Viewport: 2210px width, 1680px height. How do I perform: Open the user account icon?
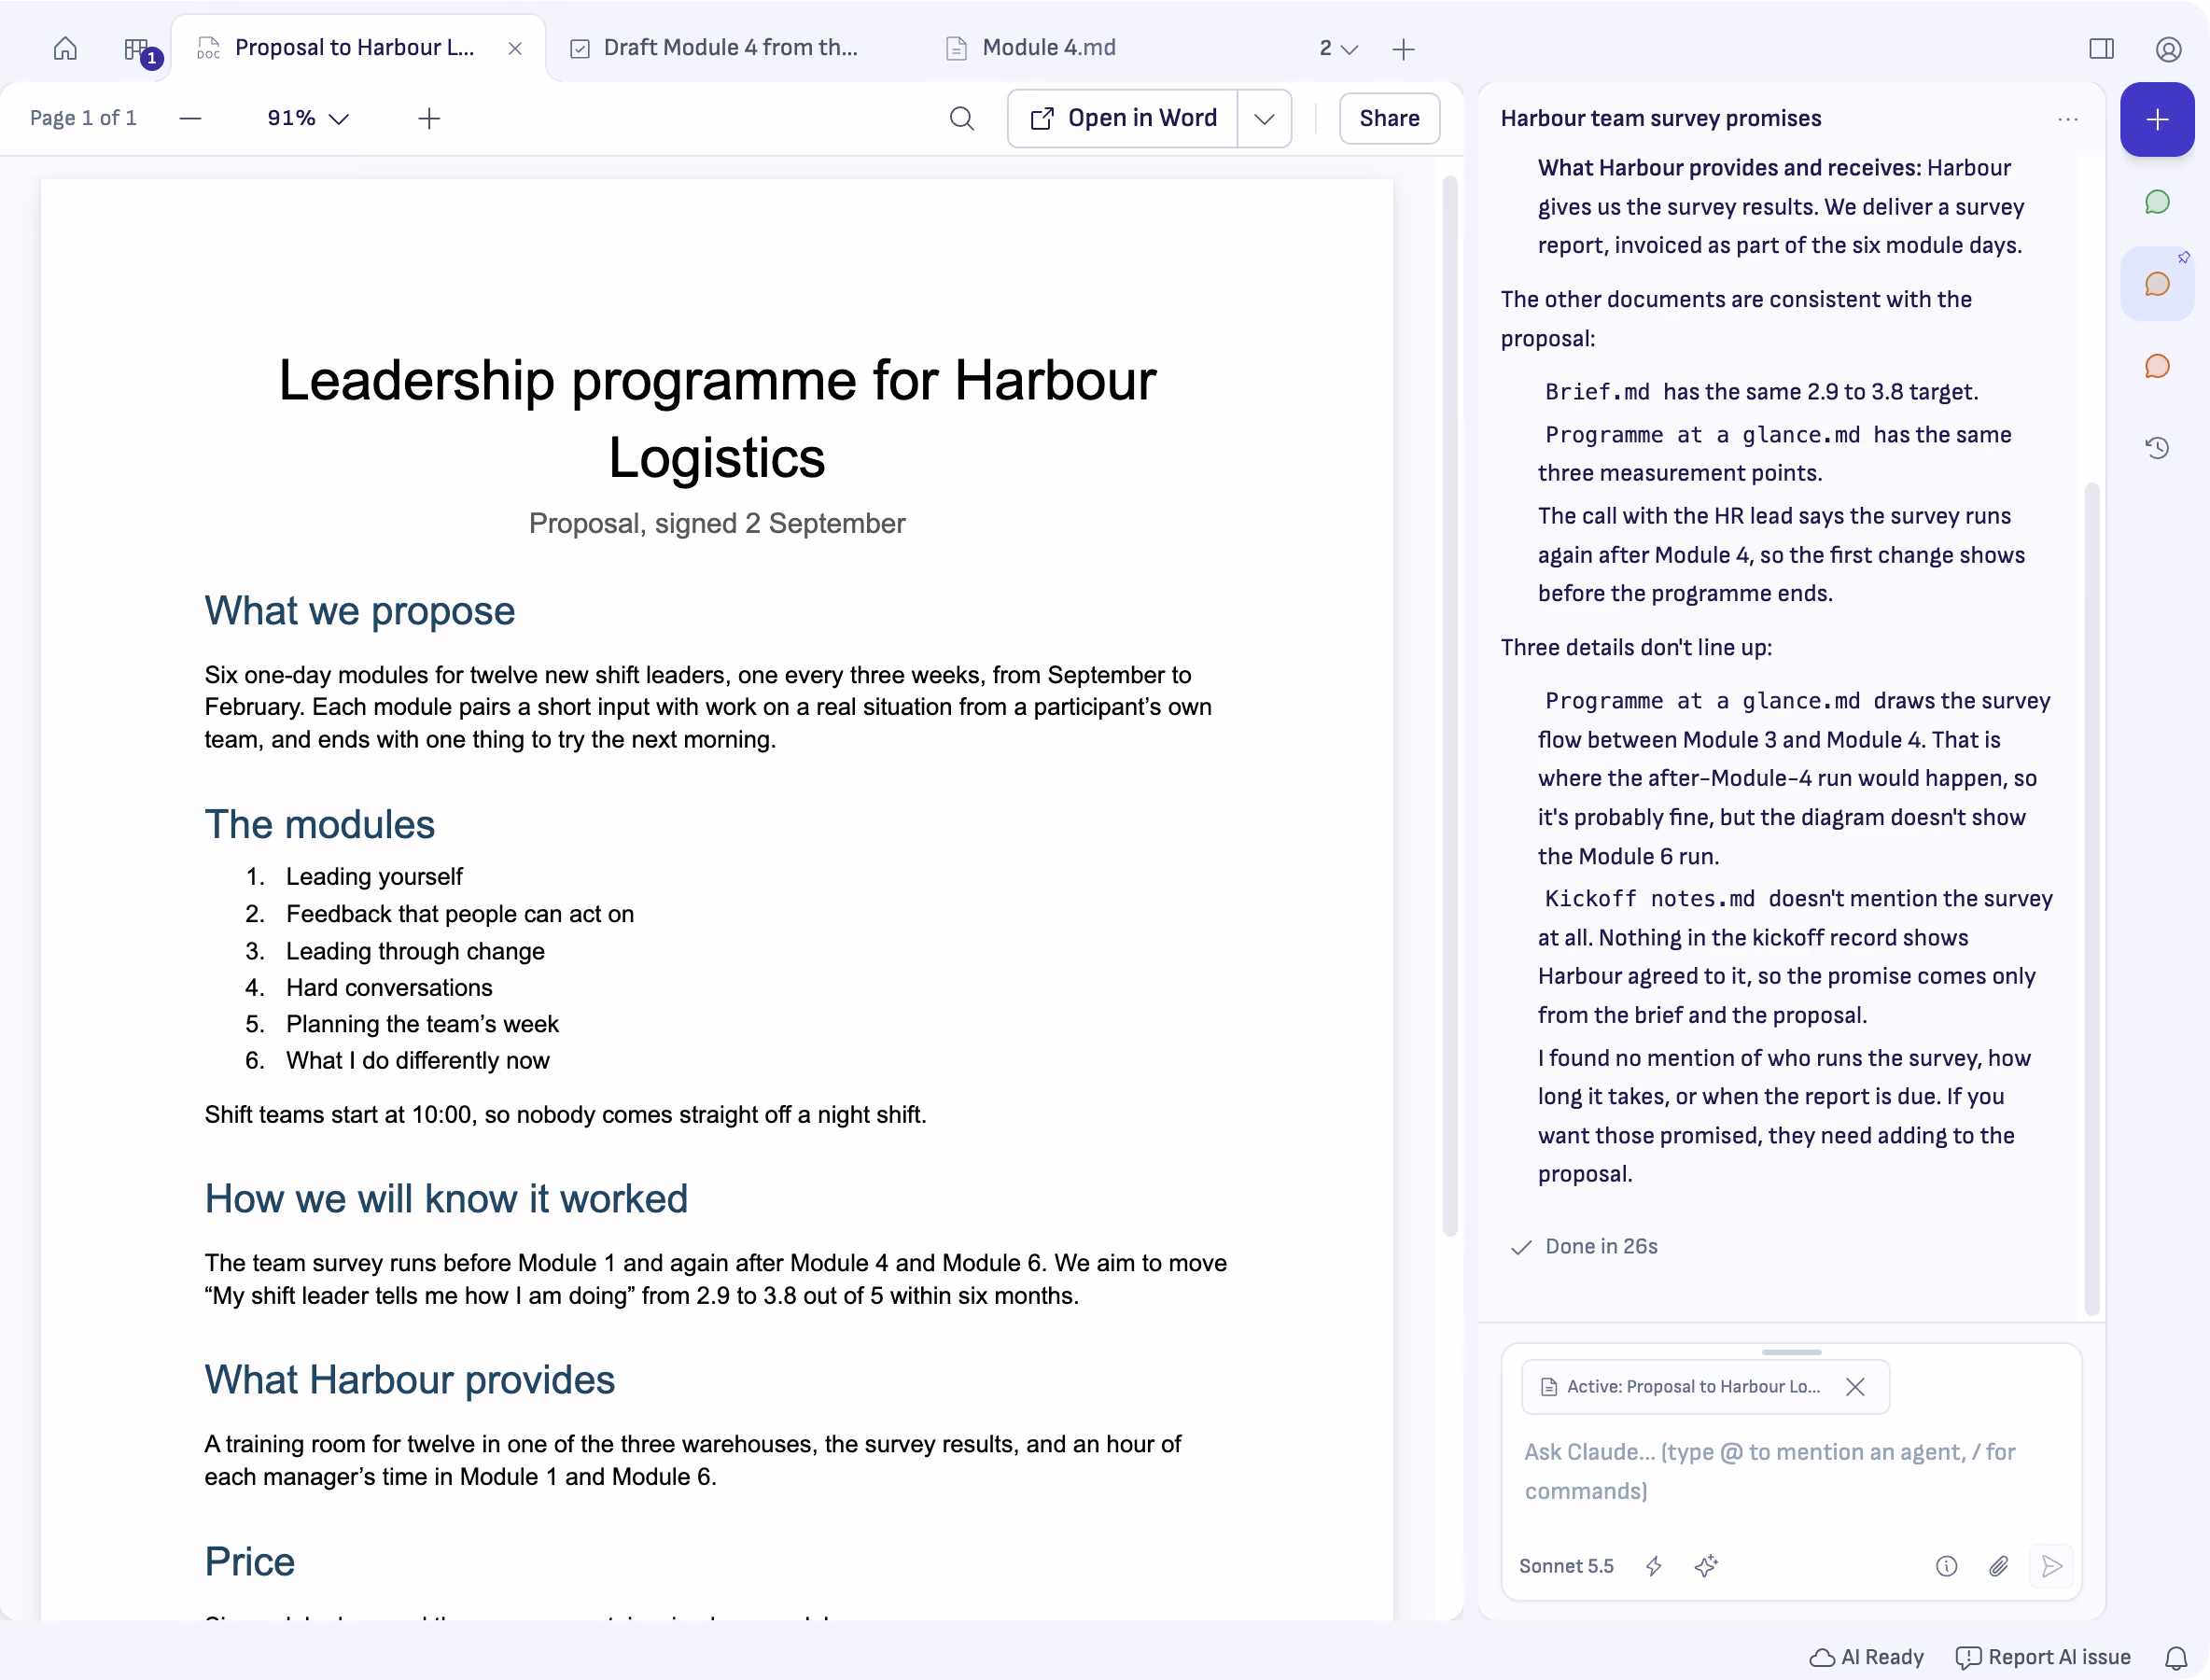2167,49
